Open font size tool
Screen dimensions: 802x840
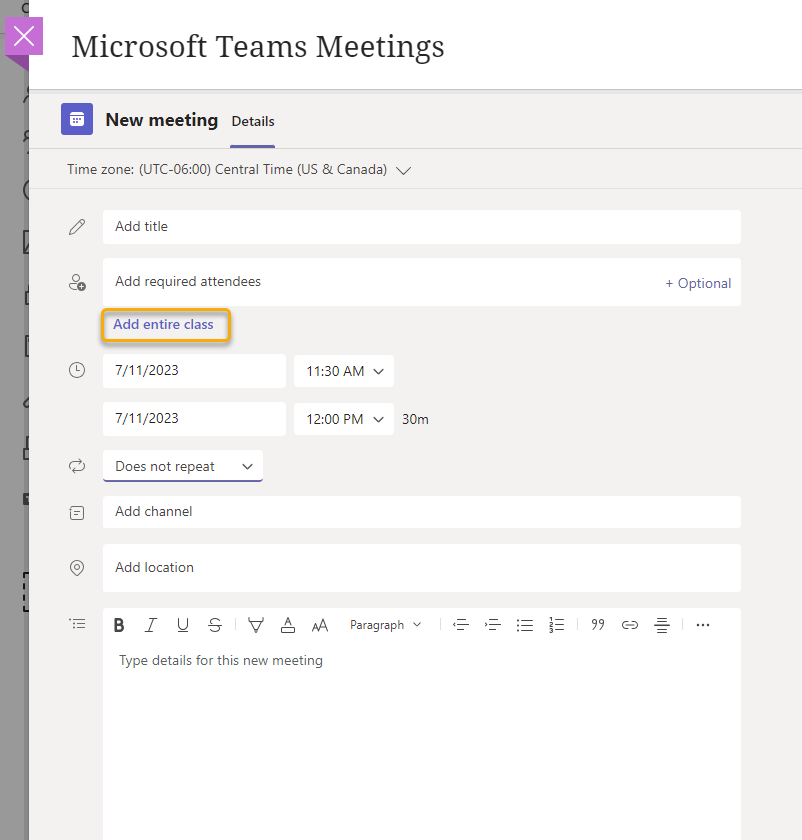pos(320,625)
